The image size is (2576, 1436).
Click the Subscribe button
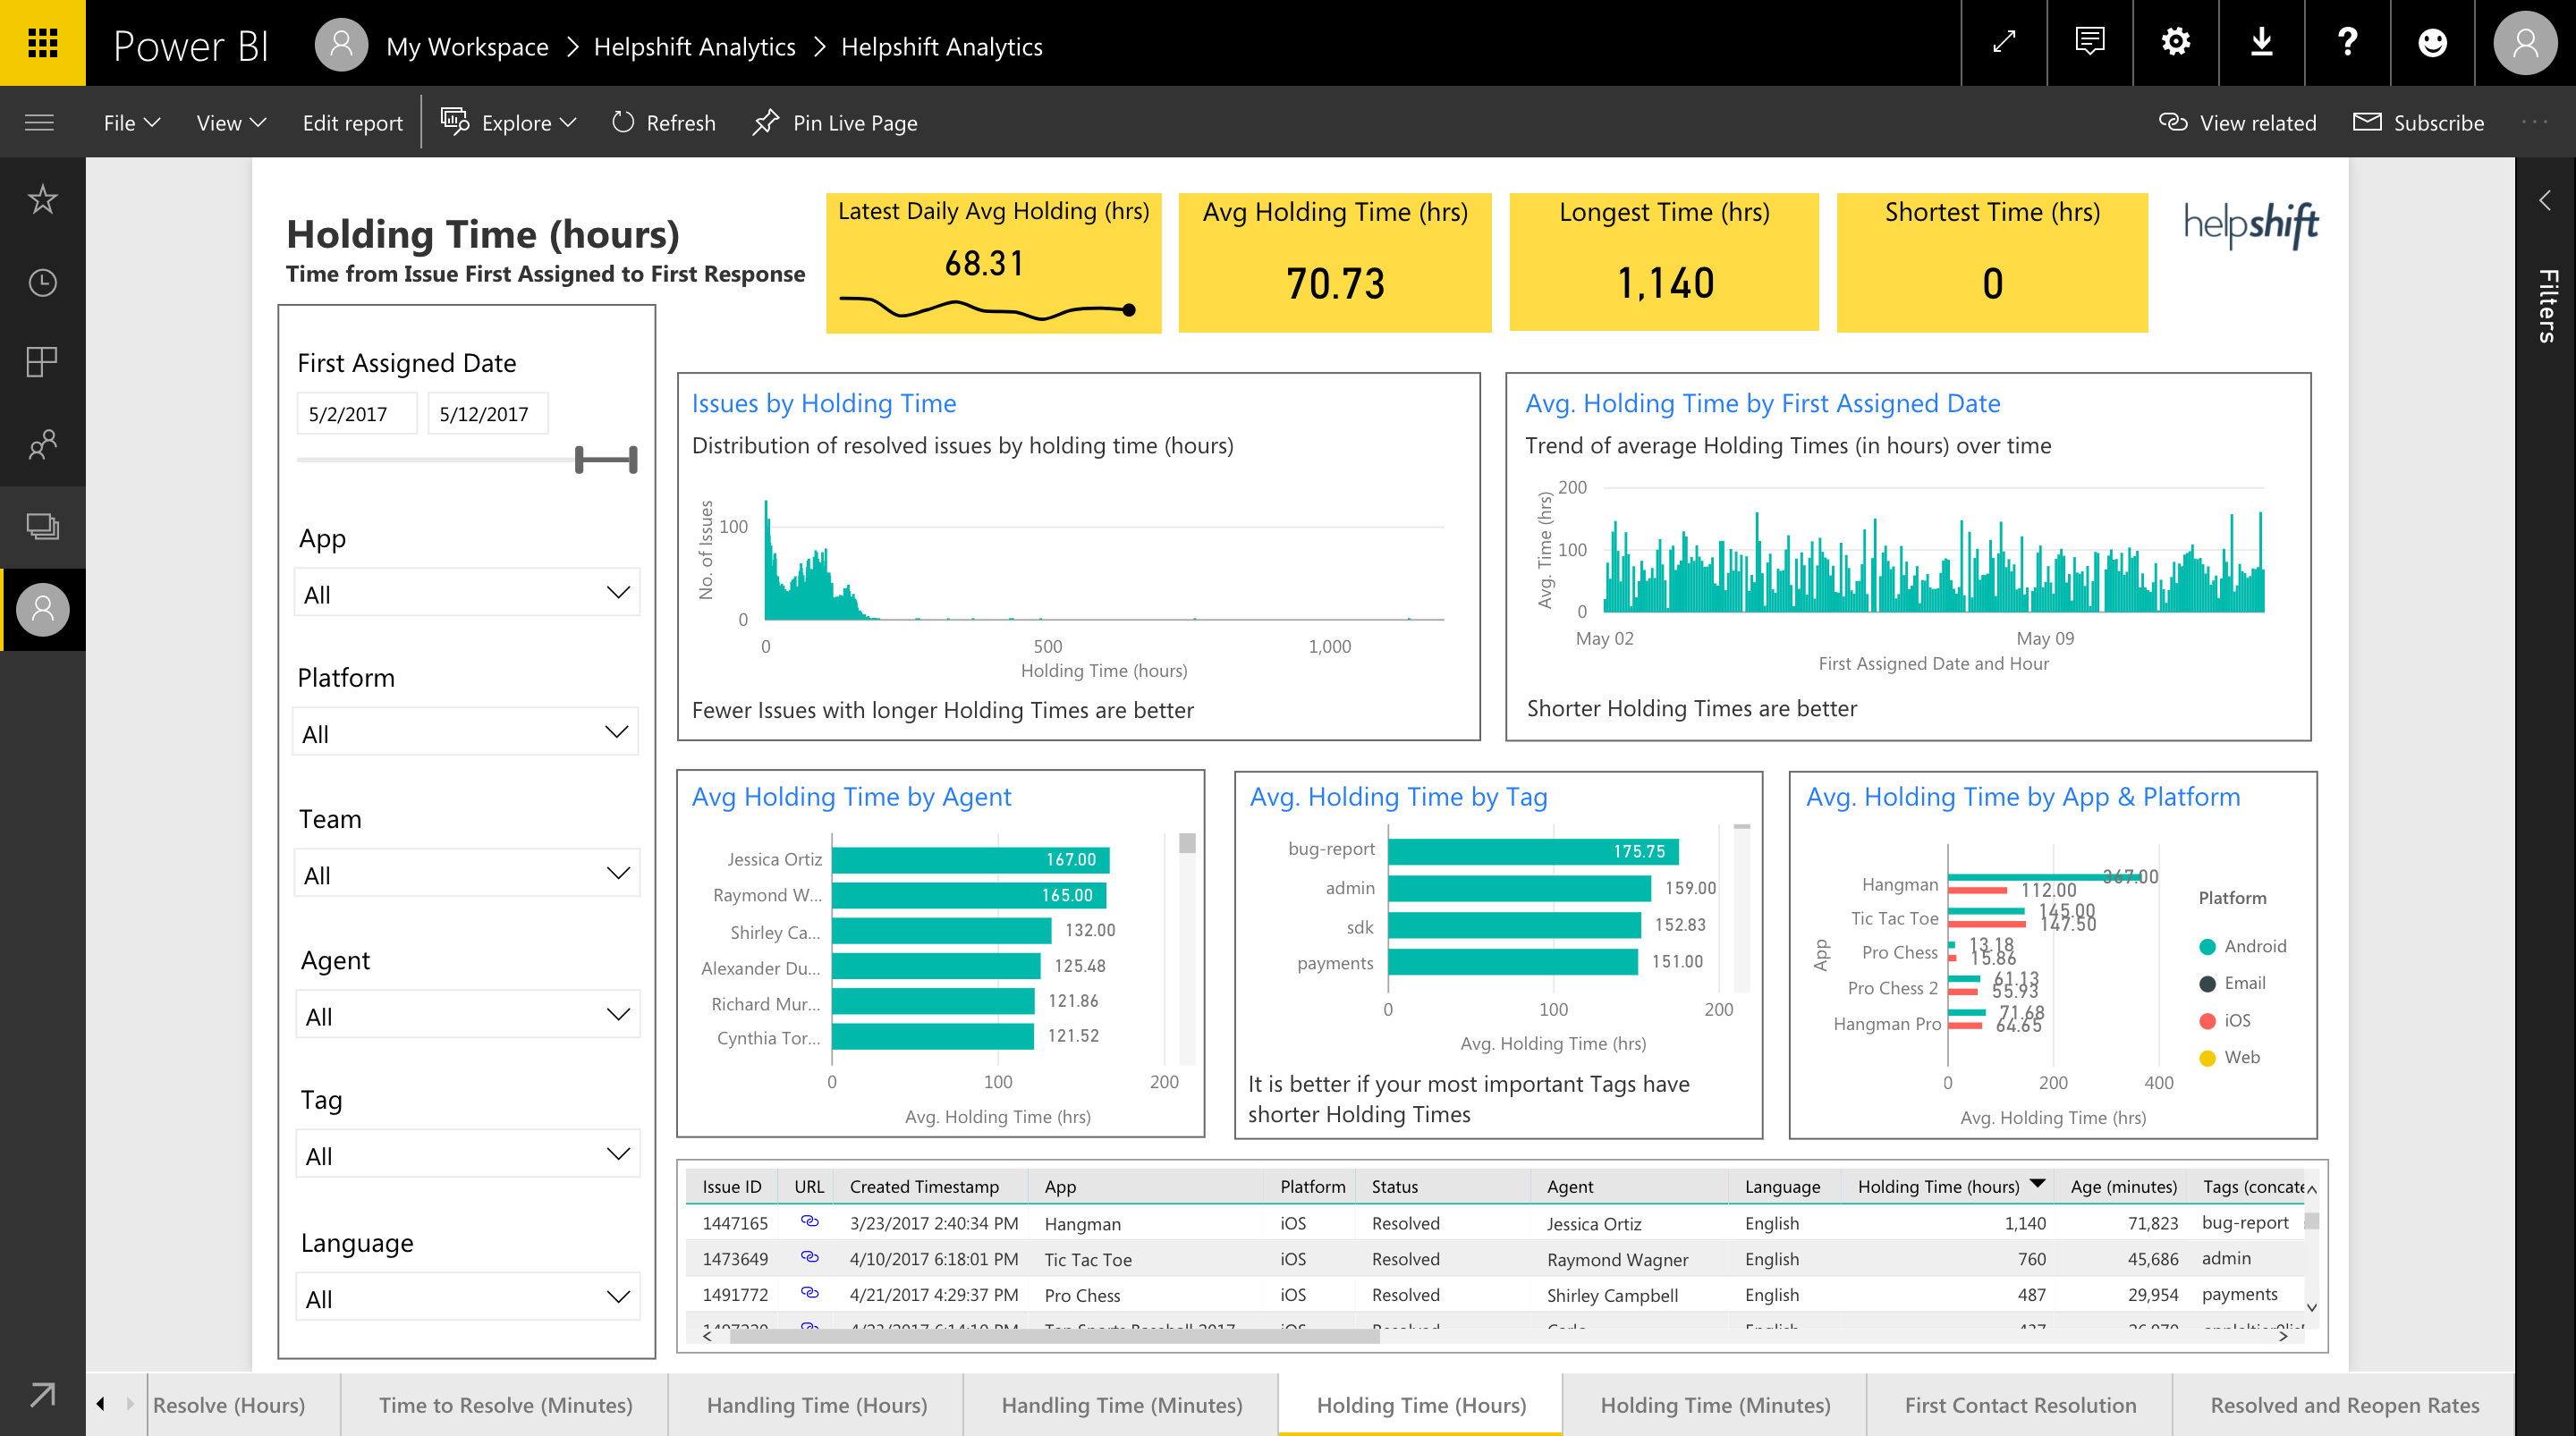coord(2418,123)
